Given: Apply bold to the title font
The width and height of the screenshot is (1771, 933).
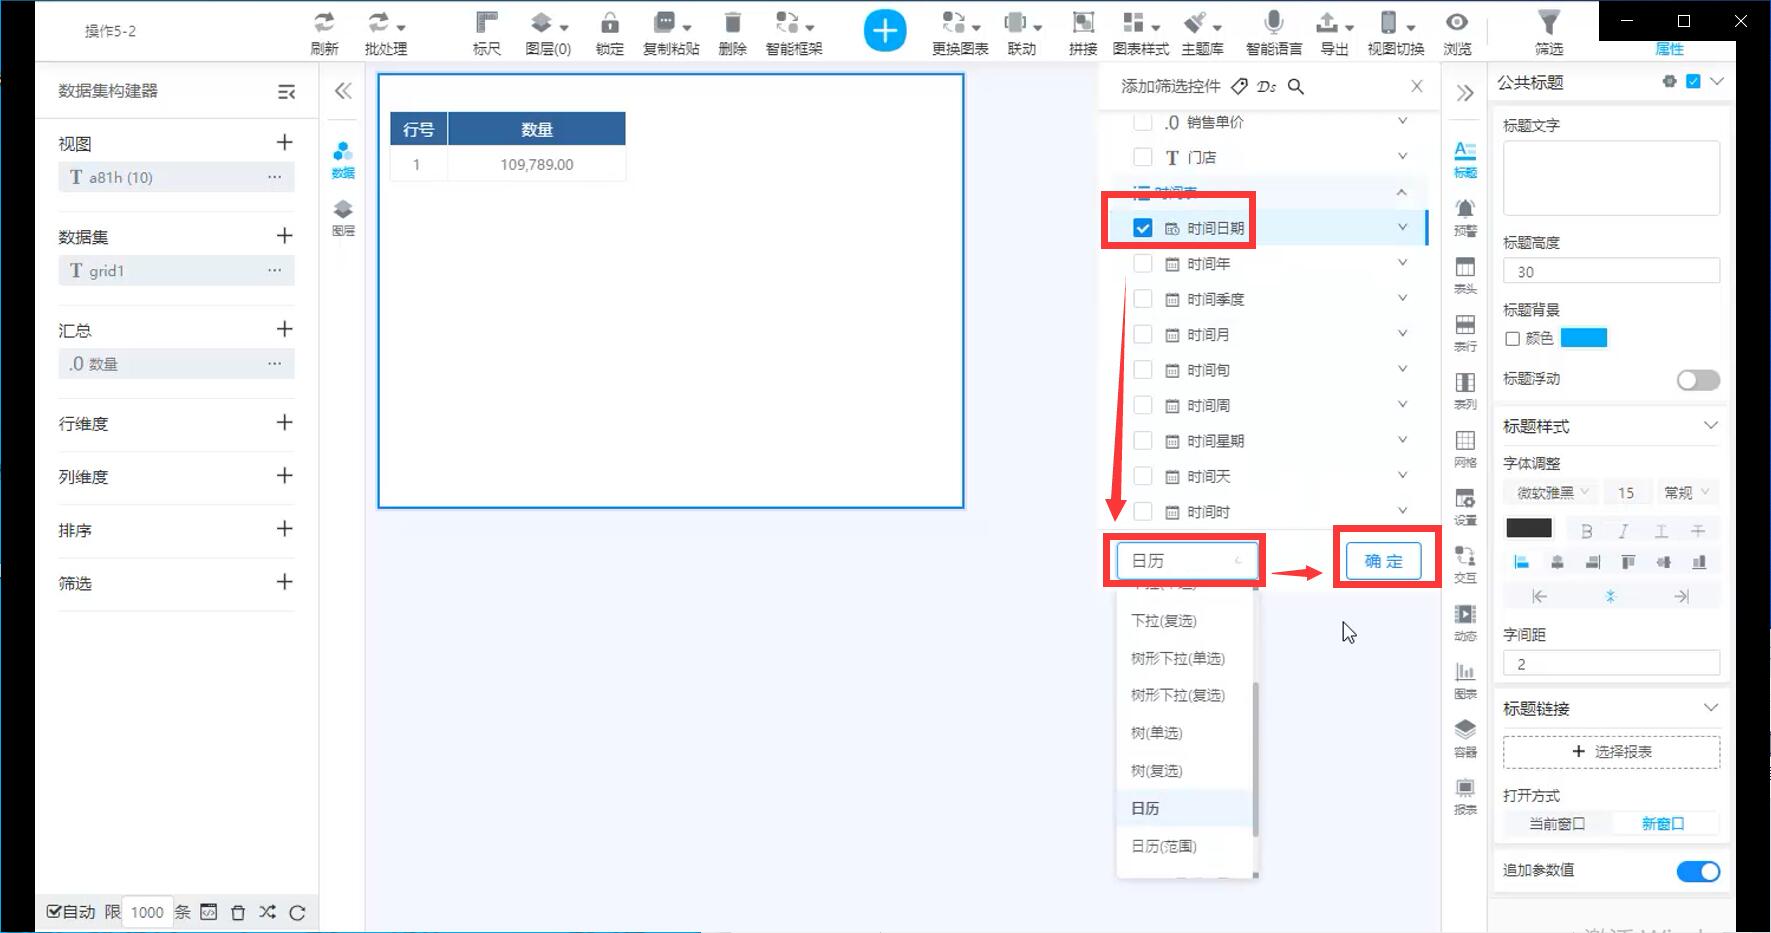Looking at the screenshot, I should 1586,531.
